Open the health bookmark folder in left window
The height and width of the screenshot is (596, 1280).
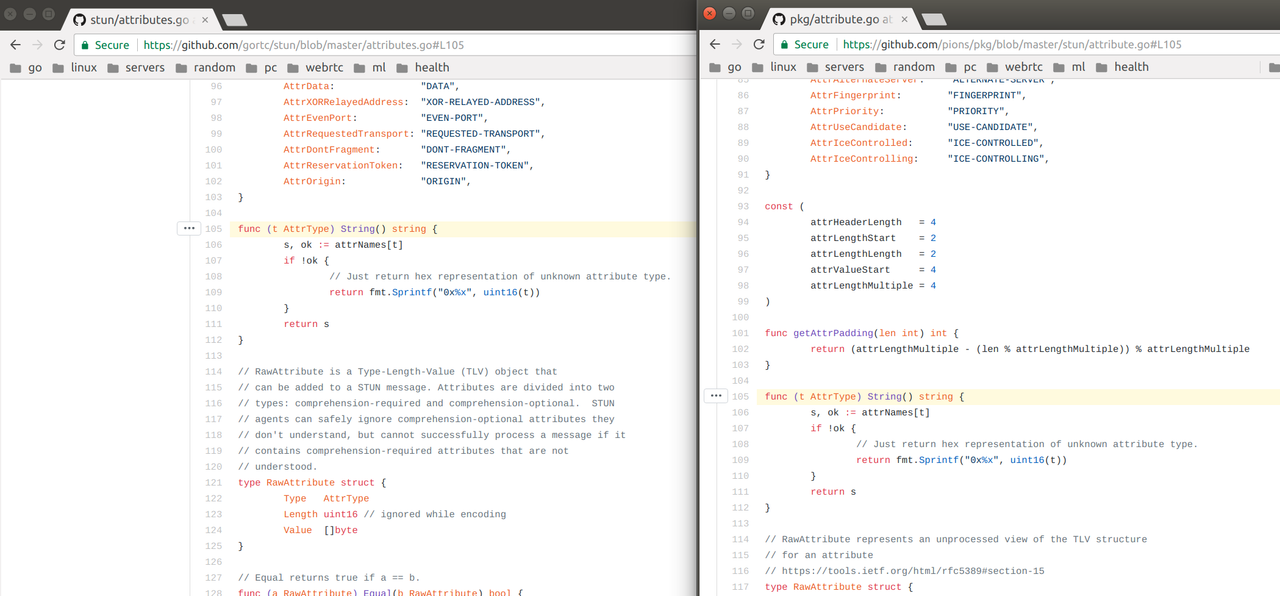pyautogui.click(x=423, y=67)
